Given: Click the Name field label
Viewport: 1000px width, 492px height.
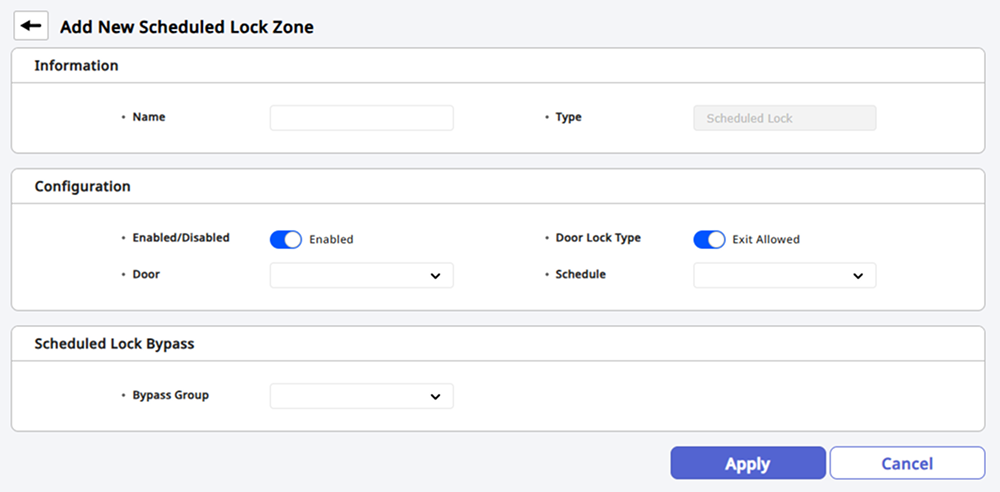Looking at the screenshot, I should tap(149, 117).
